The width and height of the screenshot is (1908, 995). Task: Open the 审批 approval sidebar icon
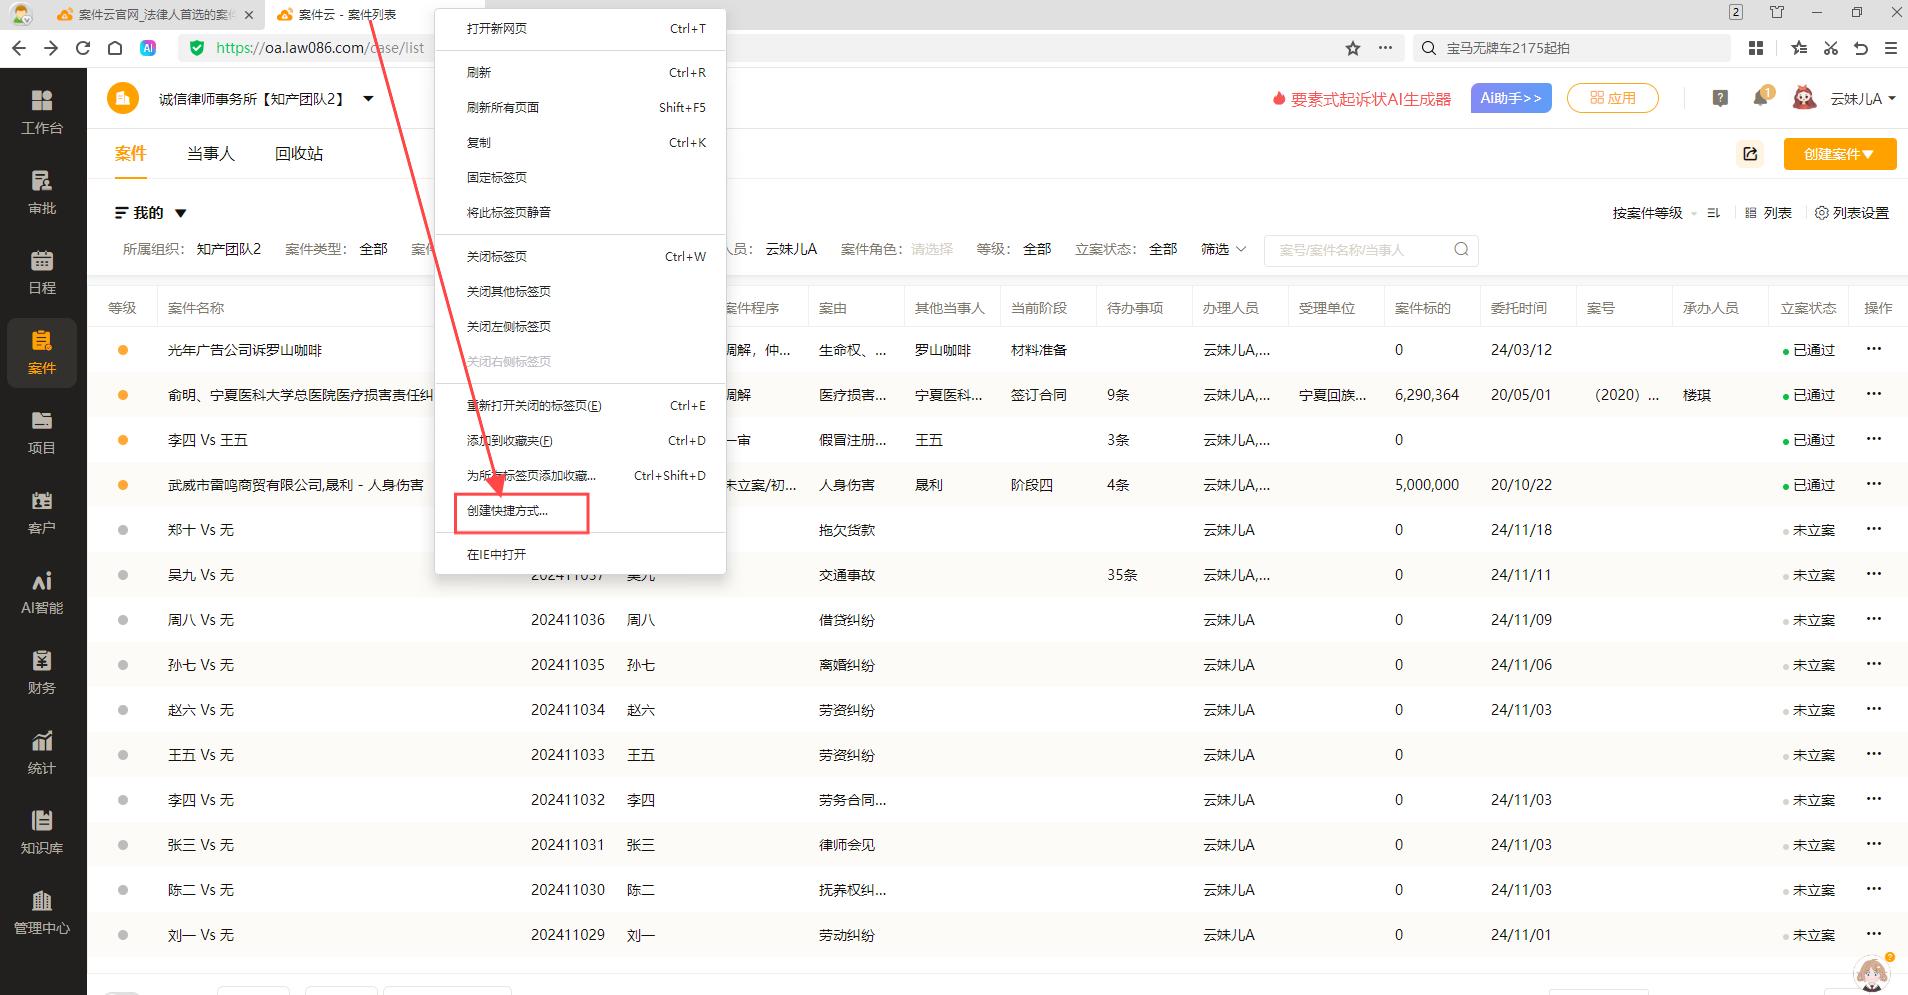(x=41, y=192)
